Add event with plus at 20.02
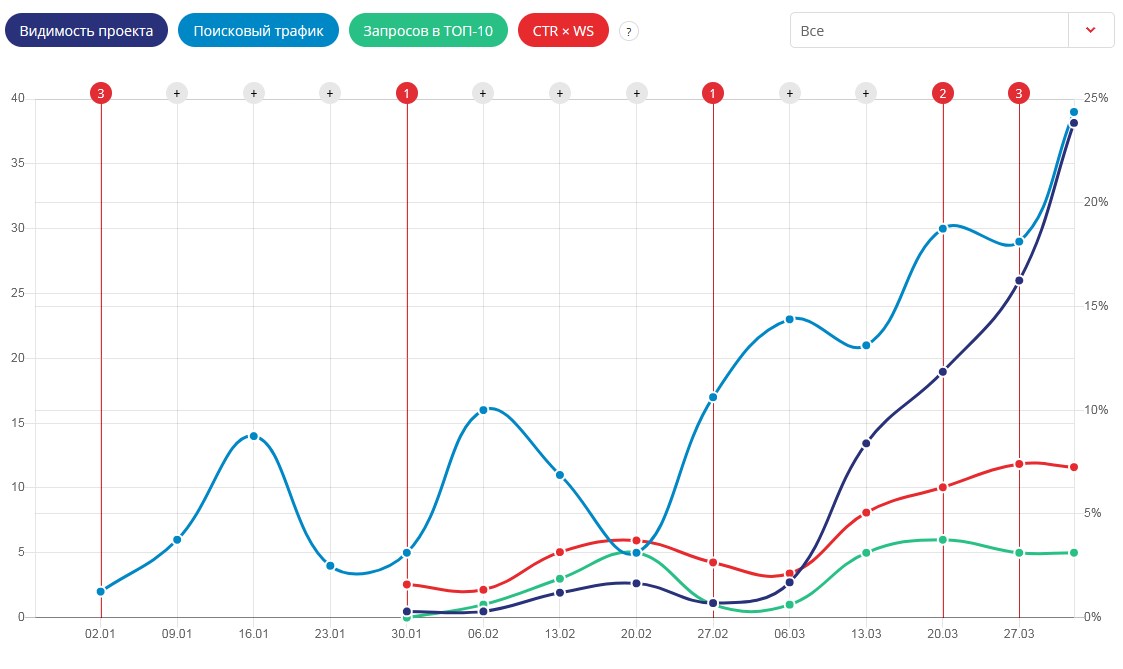The image size is (1123, 669). coord(636,93)
